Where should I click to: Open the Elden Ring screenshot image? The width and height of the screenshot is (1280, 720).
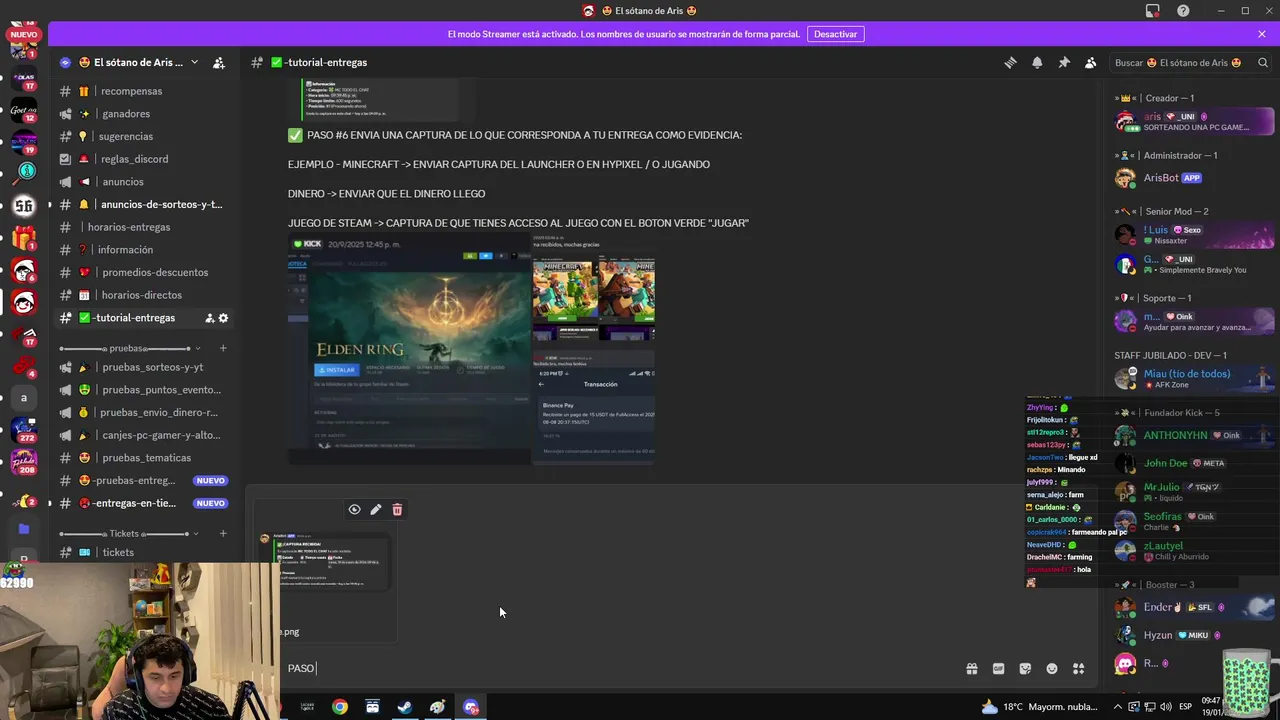409,349
